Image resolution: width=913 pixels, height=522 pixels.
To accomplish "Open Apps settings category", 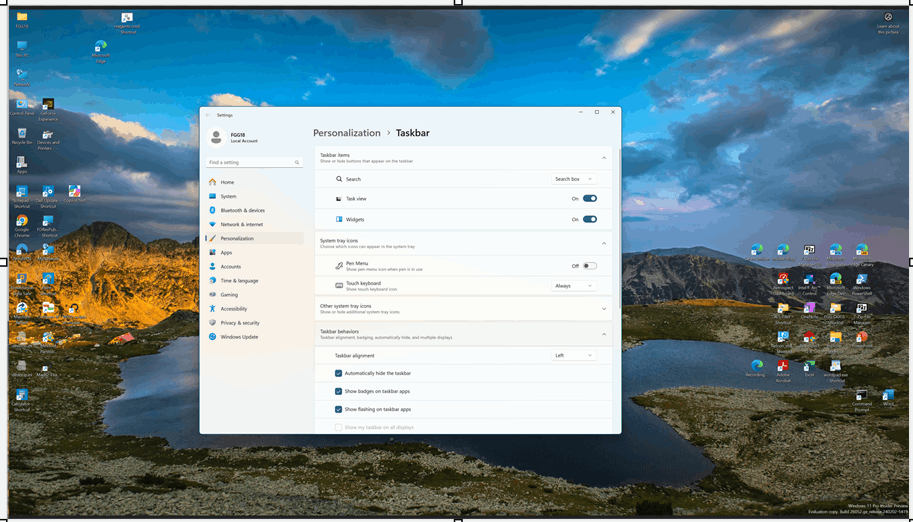I will tap(254, 253).
